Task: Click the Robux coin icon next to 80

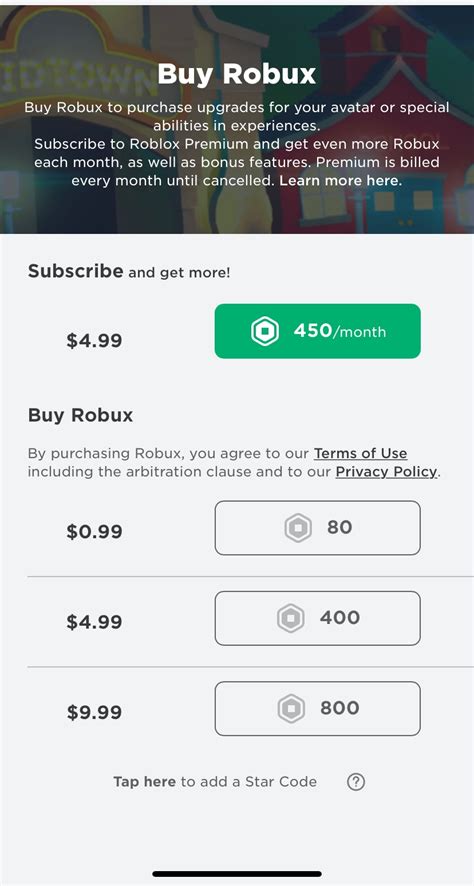Action: (x=298, y=528)
